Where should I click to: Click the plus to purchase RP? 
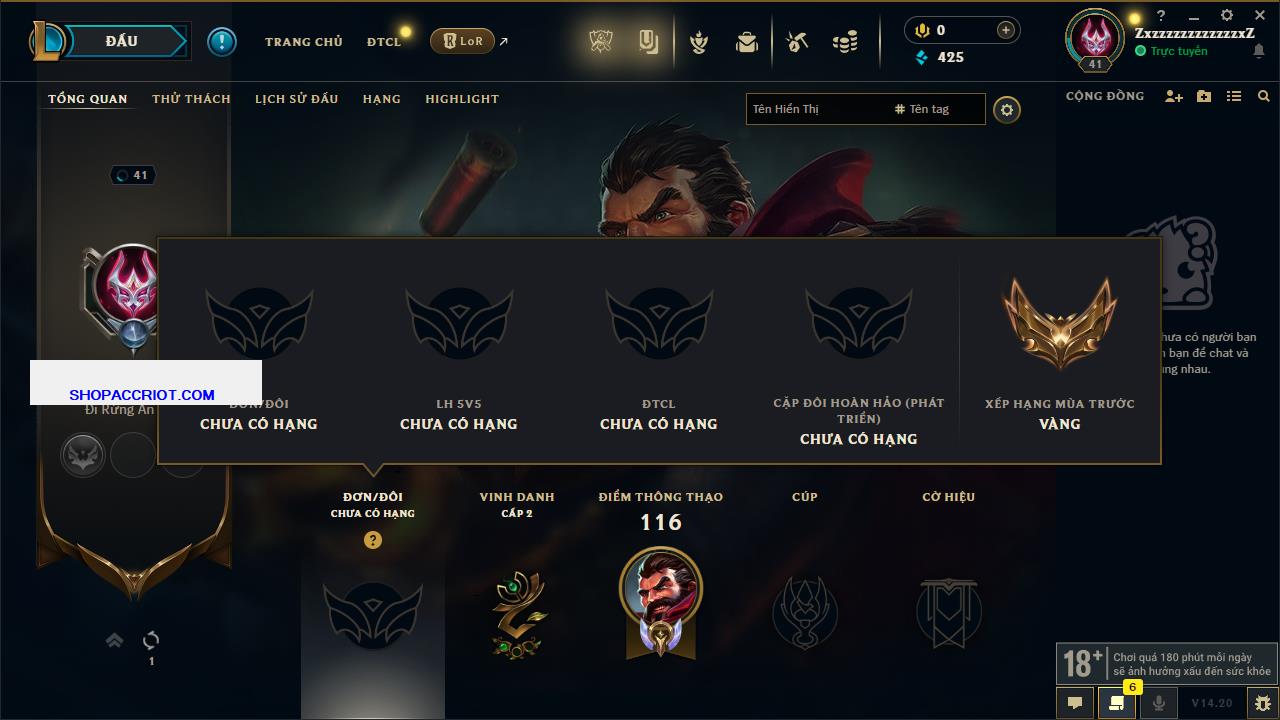point(1006,30)
